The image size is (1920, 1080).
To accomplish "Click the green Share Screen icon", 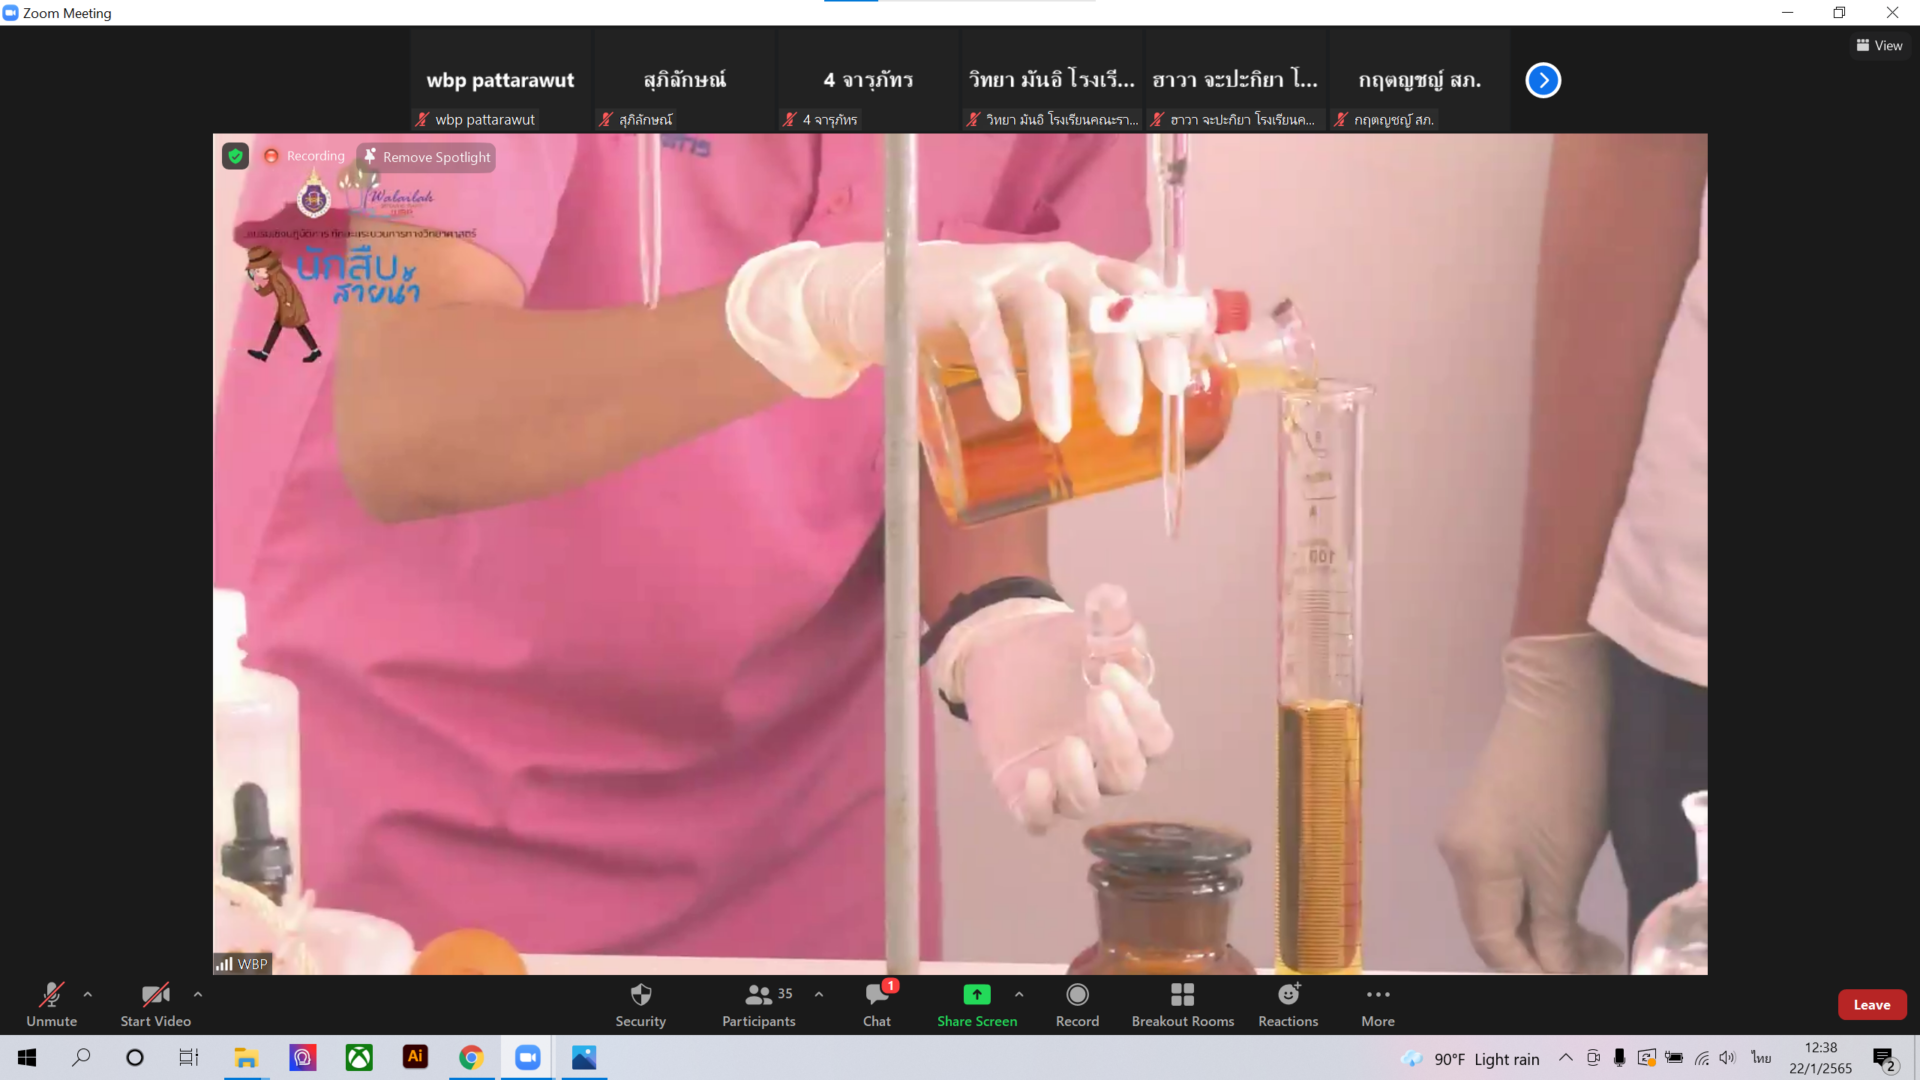I will click(x=977, y=995).
